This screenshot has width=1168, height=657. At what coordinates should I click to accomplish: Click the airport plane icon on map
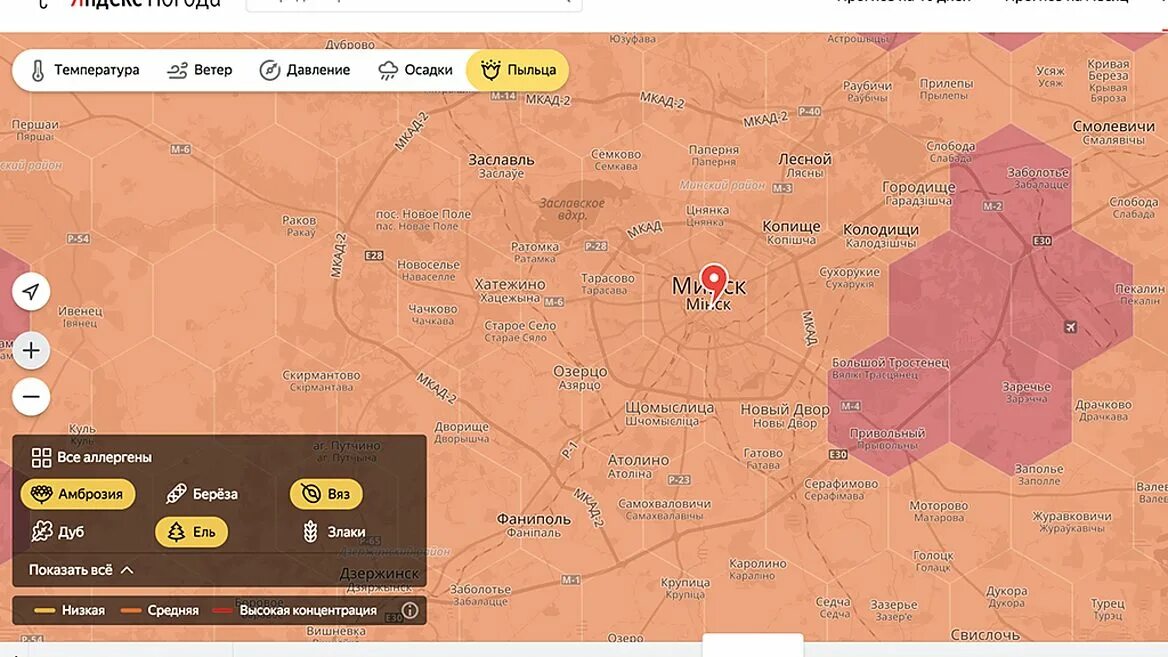(1070, 327)
